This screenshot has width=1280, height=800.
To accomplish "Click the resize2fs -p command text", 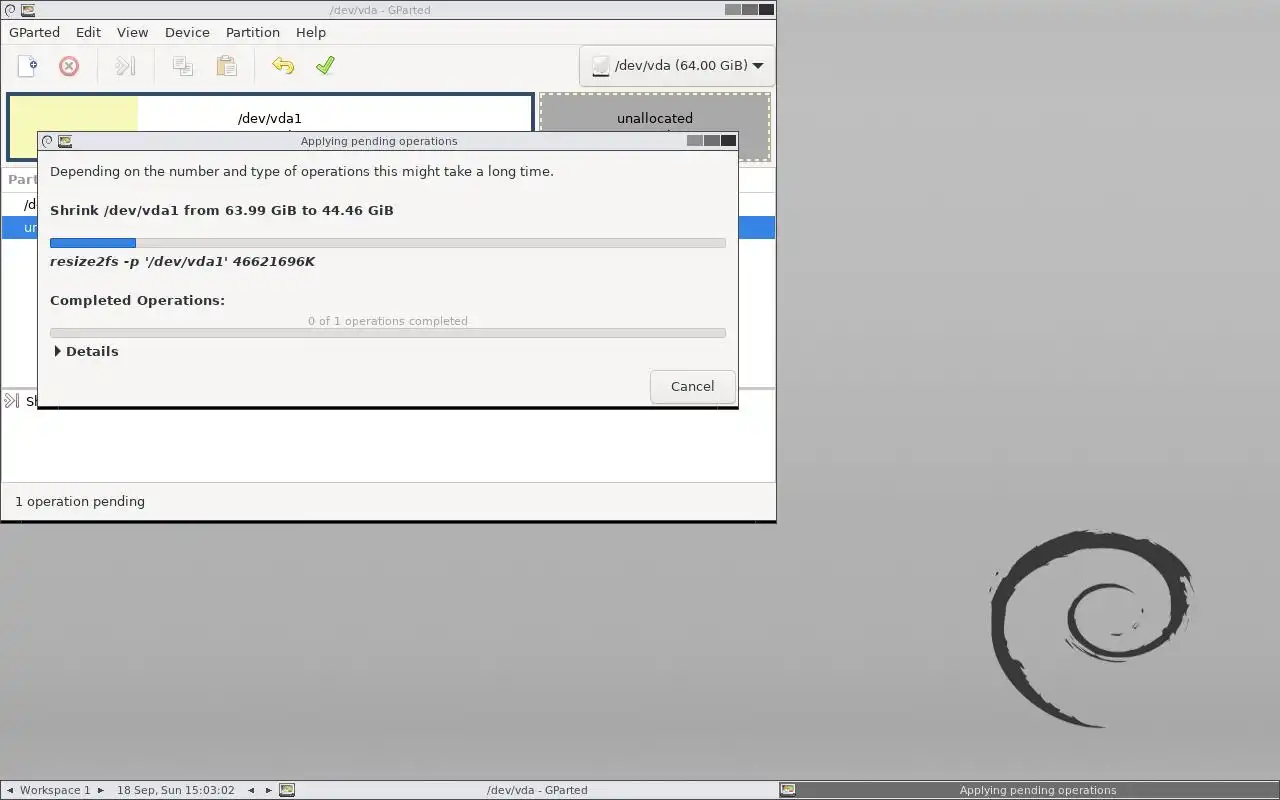I will 182,261.
